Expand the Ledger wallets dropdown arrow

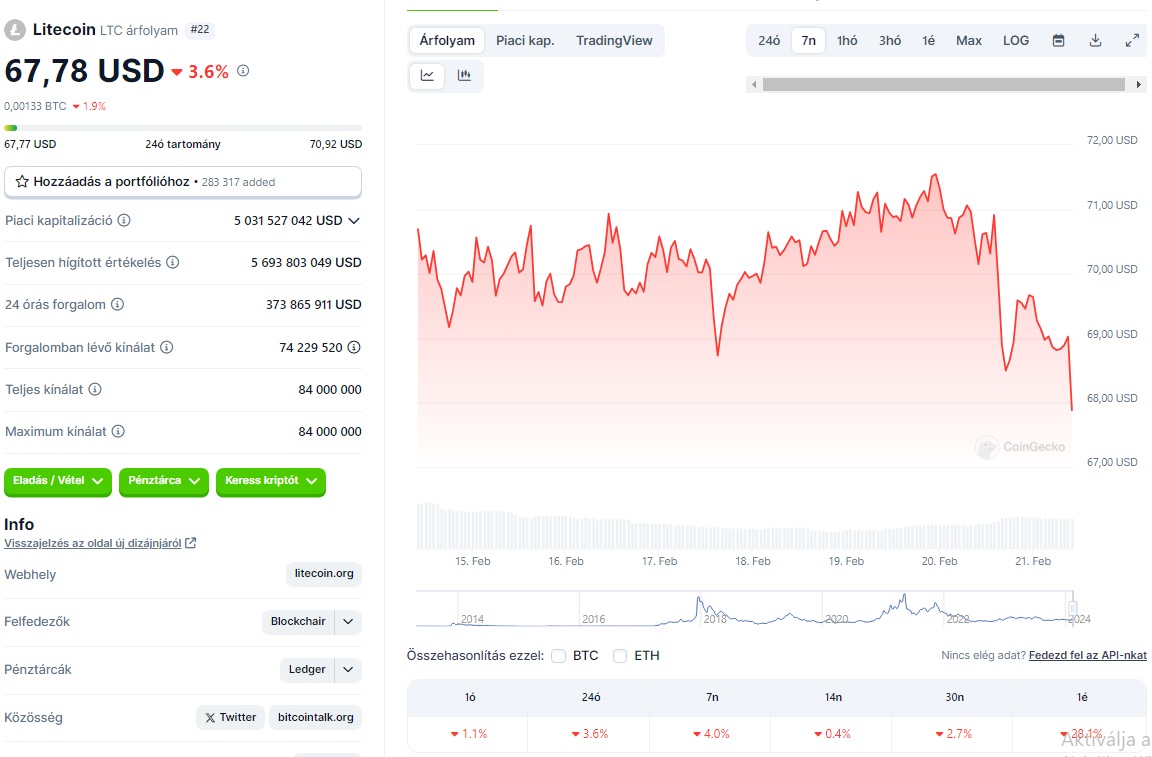coord(348,670)
